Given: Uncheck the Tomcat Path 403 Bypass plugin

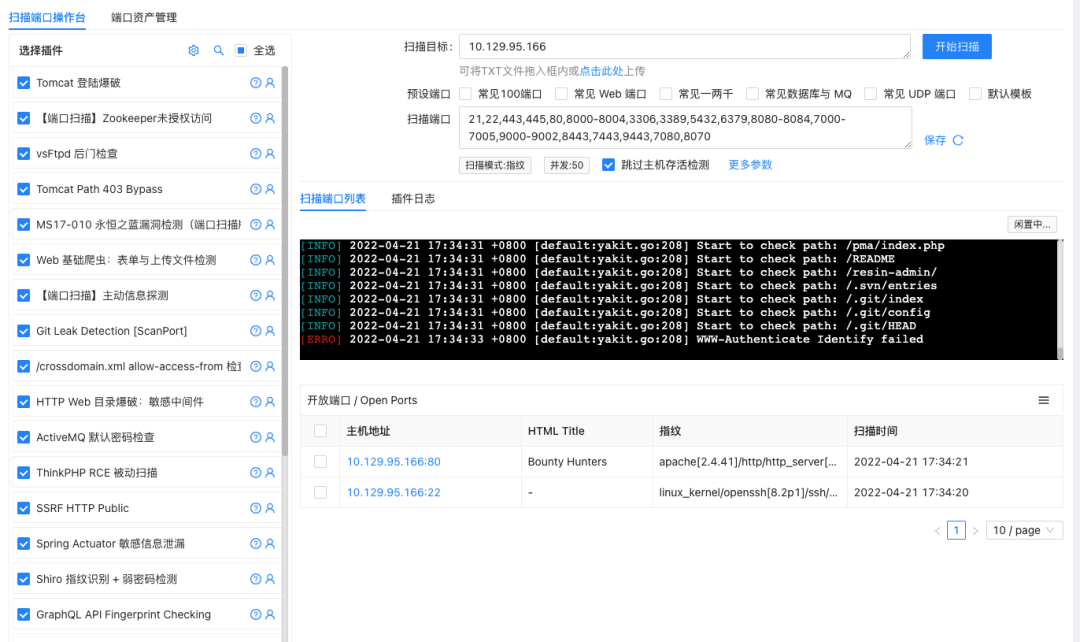Looking at the screenshot, I should point(23,189).
